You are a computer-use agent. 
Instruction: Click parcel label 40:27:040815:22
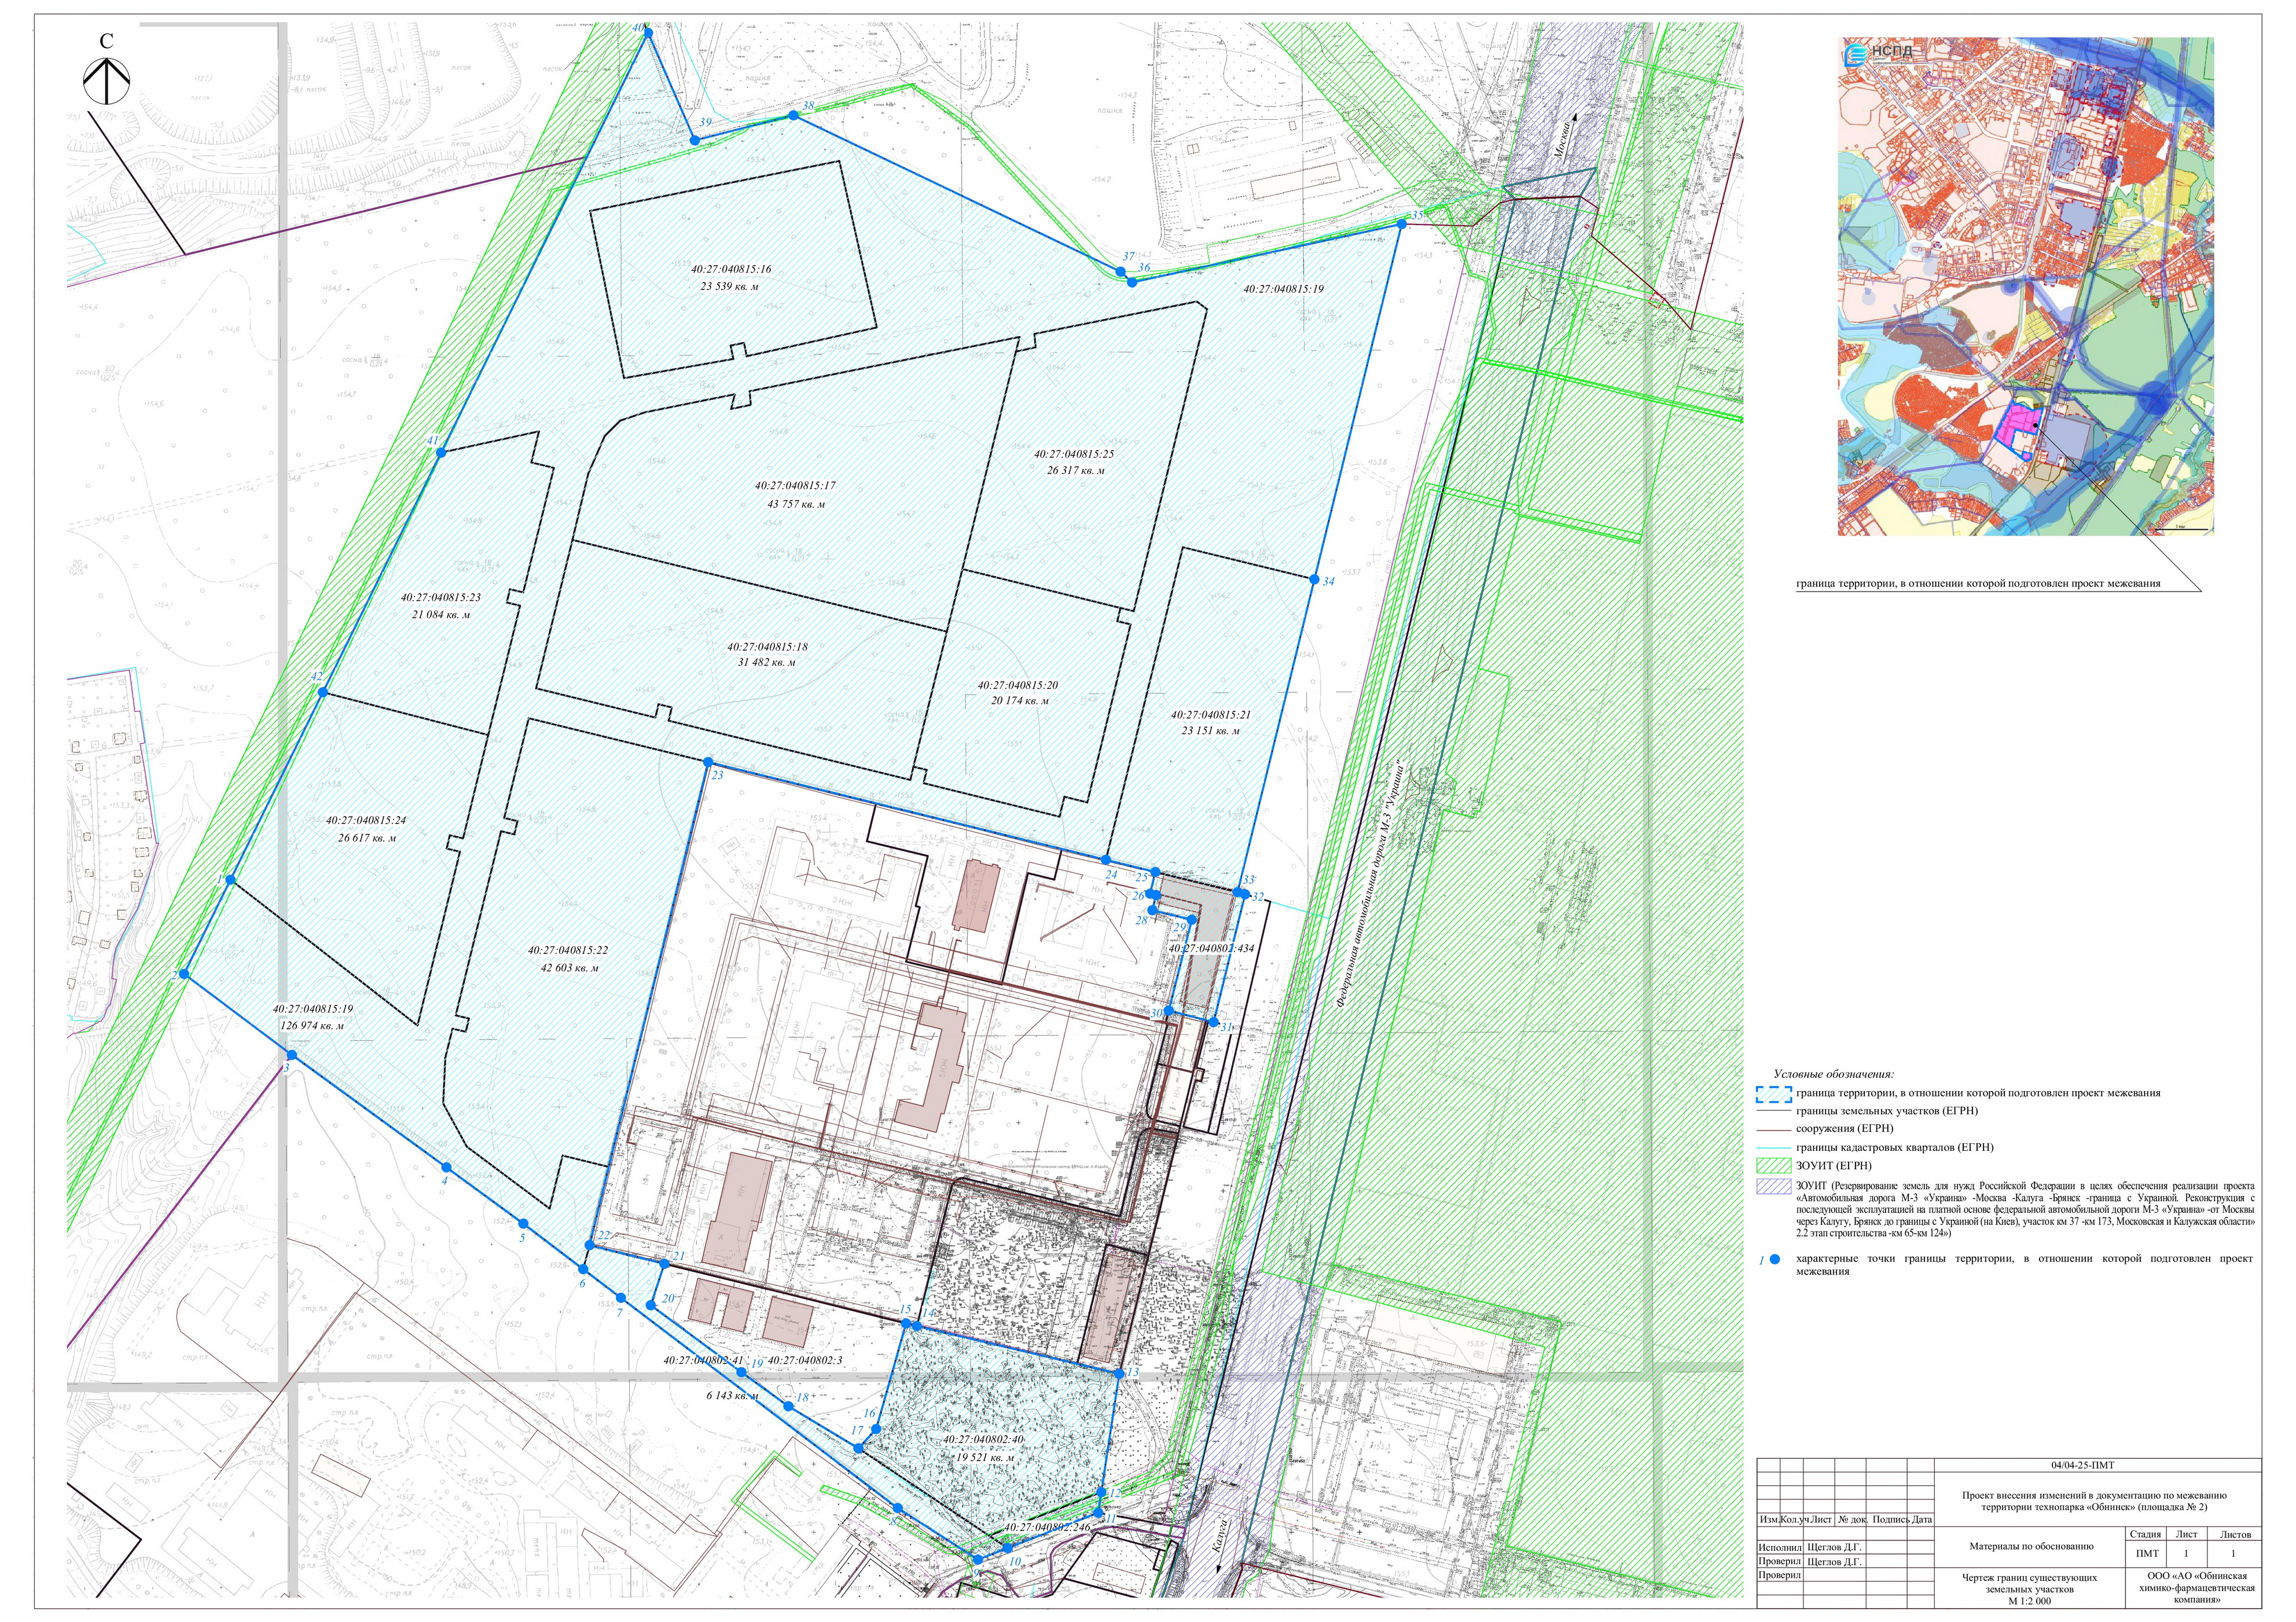coord(568,950)
